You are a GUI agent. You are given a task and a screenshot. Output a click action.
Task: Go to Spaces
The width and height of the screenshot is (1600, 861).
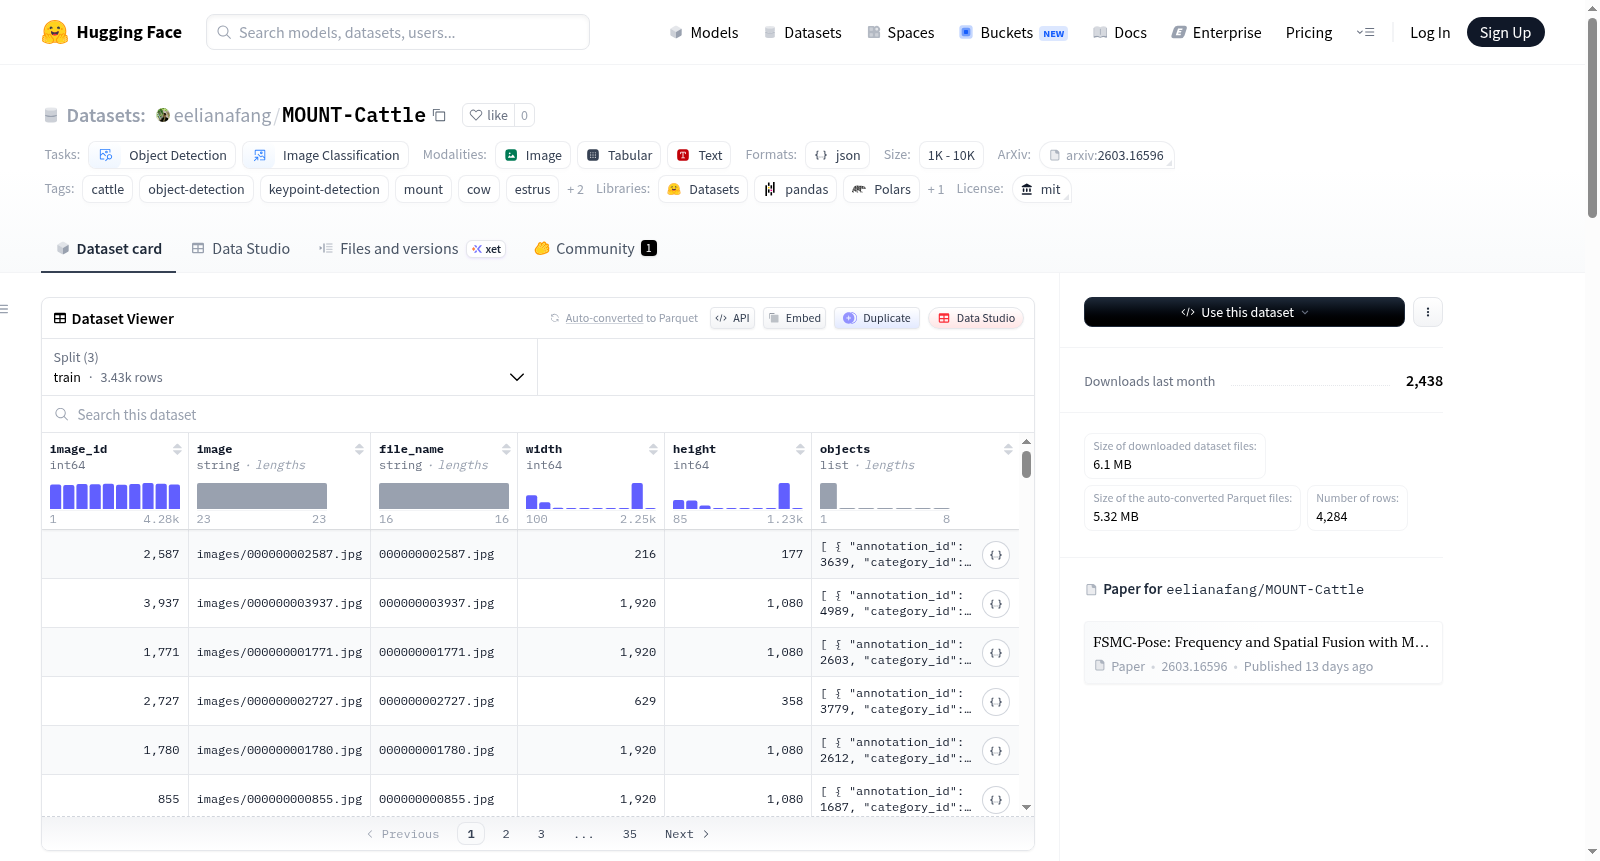click(900, 32)
